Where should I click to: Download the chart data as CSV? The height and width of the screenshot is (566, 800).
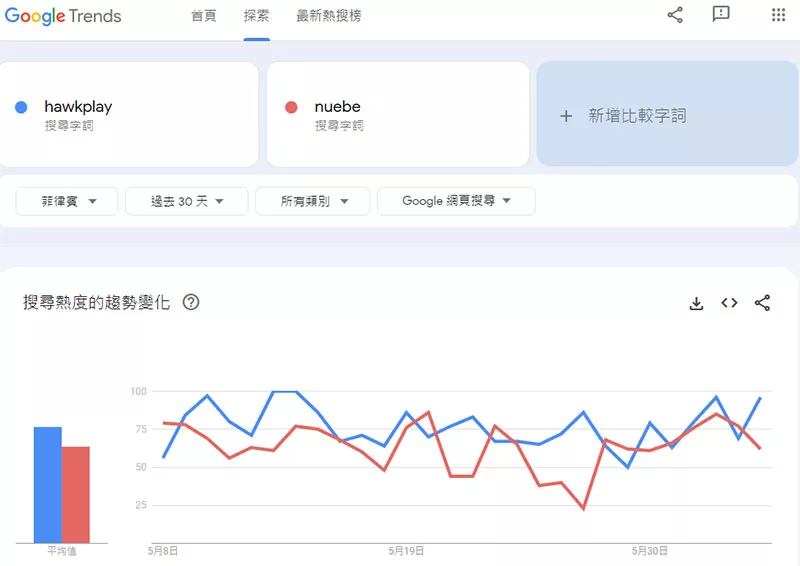pyautogui.click(x=696, y=303)
